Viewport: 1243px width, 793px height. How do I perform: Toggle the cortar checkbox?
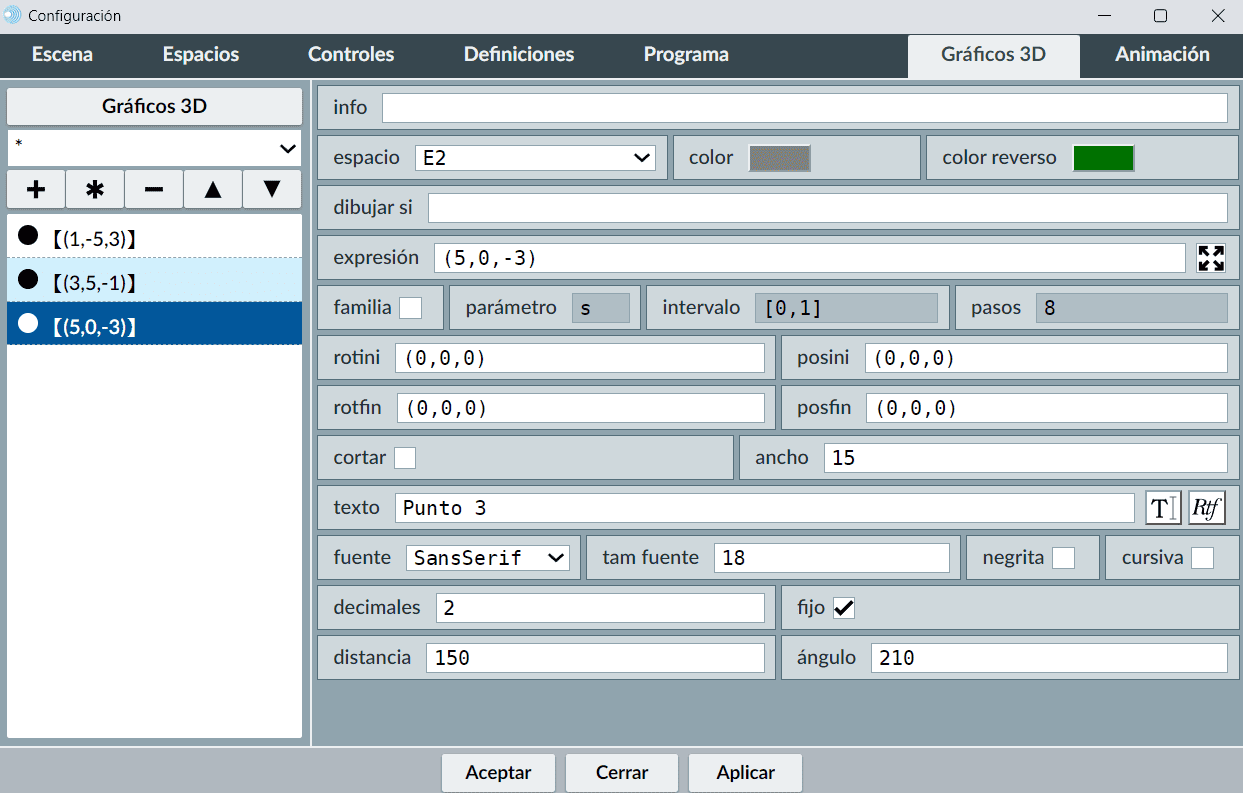point(405,458)
